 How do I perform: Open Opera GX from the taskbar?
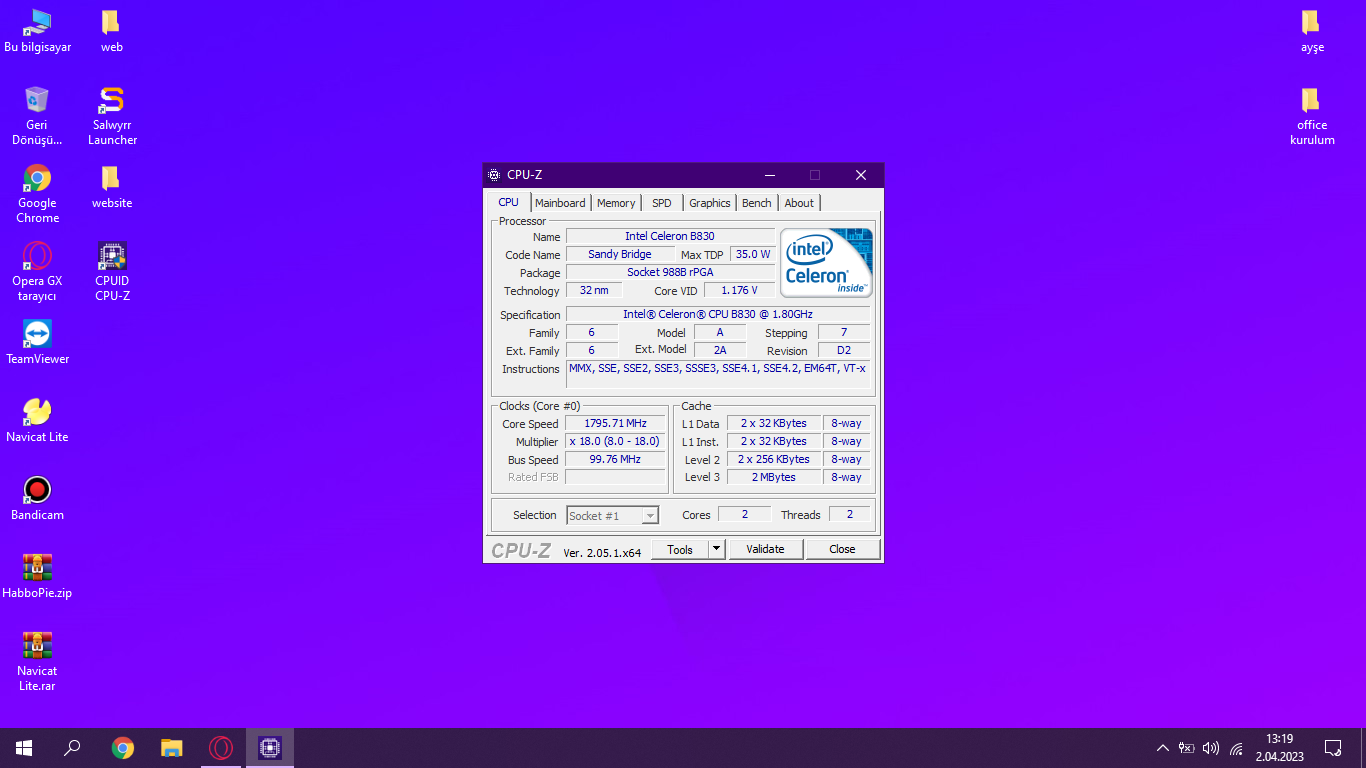[x=221, y=748]
